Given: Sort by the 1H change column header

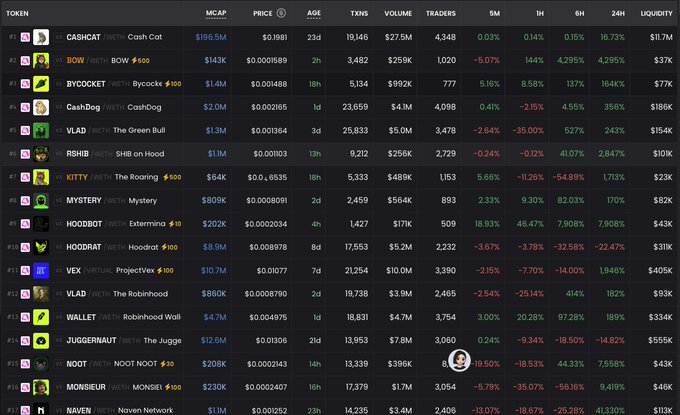Looking at the screenshot, I should click(539, 13).
